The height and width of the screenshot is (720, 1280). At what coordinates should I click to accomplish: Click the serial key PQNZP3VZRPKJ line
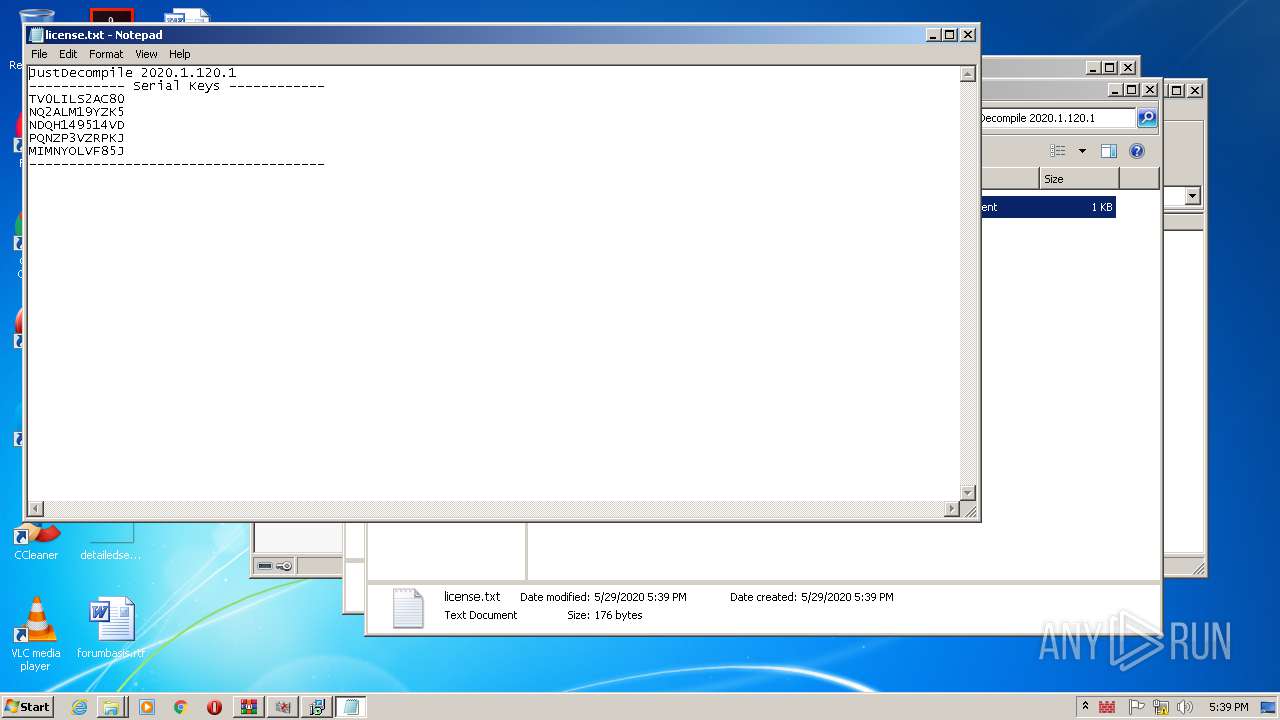[x=77, y=138]
